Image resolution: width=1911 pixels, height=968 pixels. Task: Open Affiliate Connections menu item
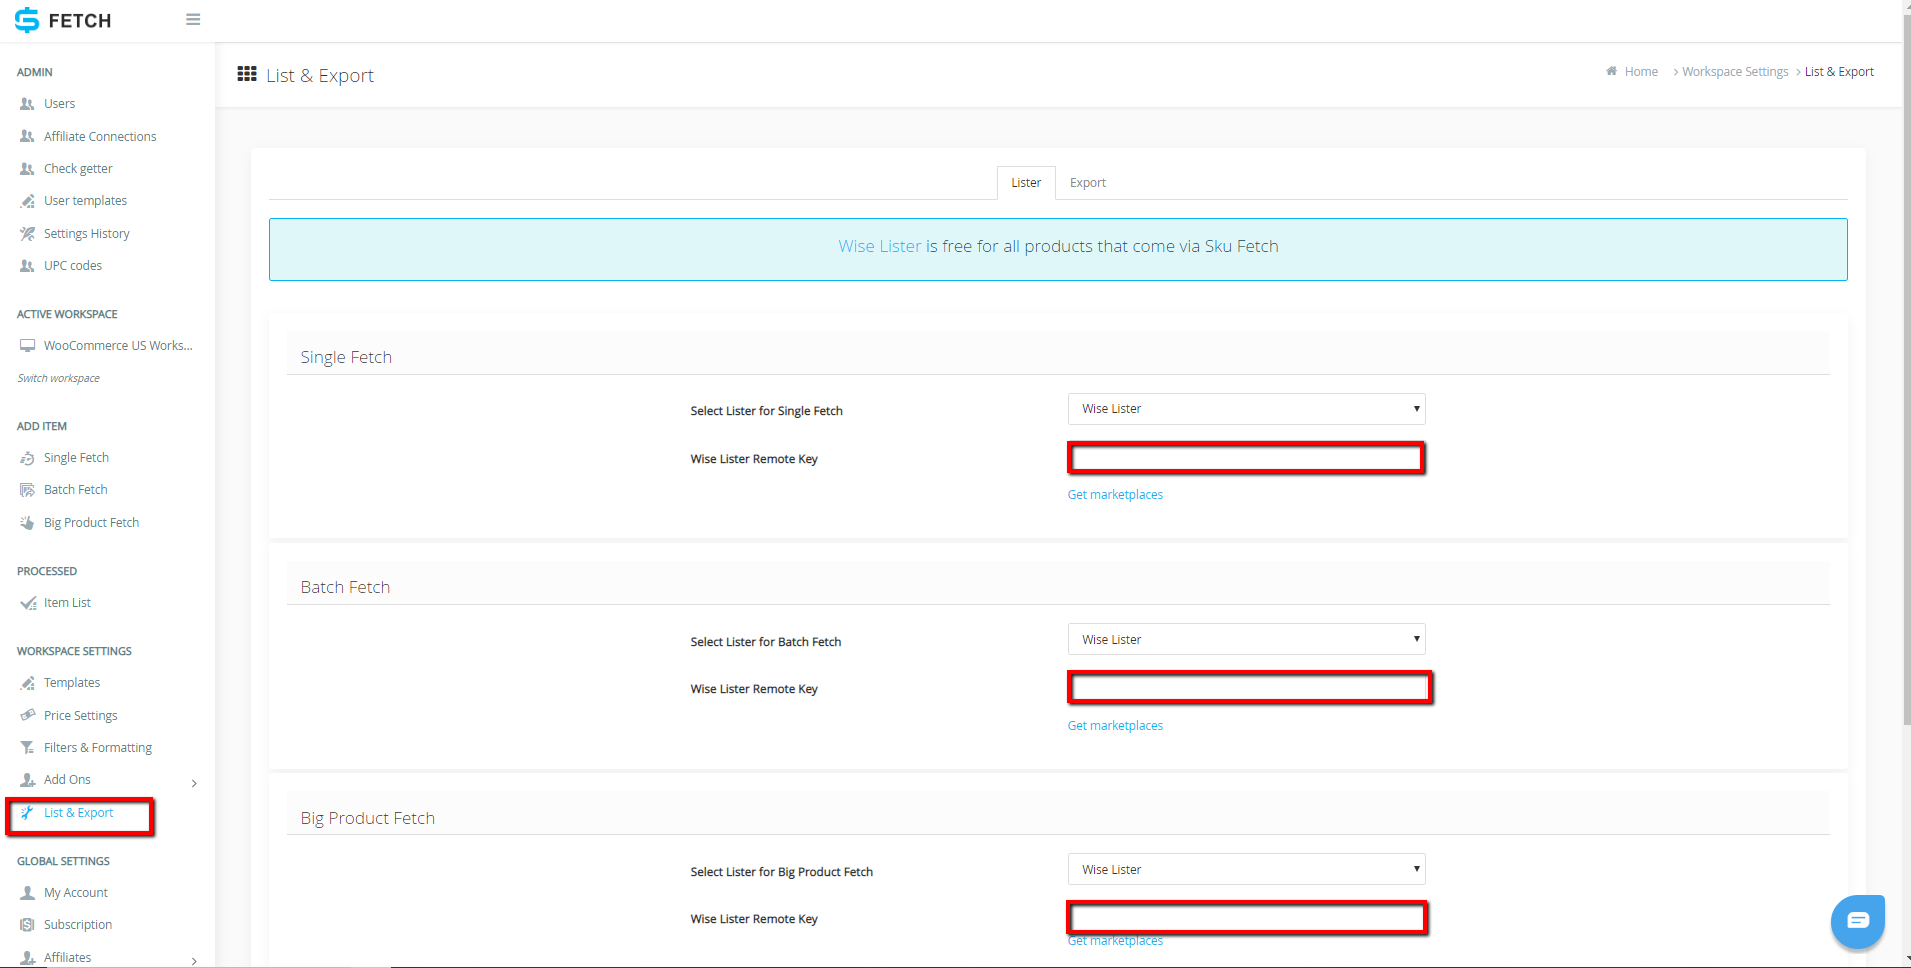pyautogui.click(x=100, y=137)
